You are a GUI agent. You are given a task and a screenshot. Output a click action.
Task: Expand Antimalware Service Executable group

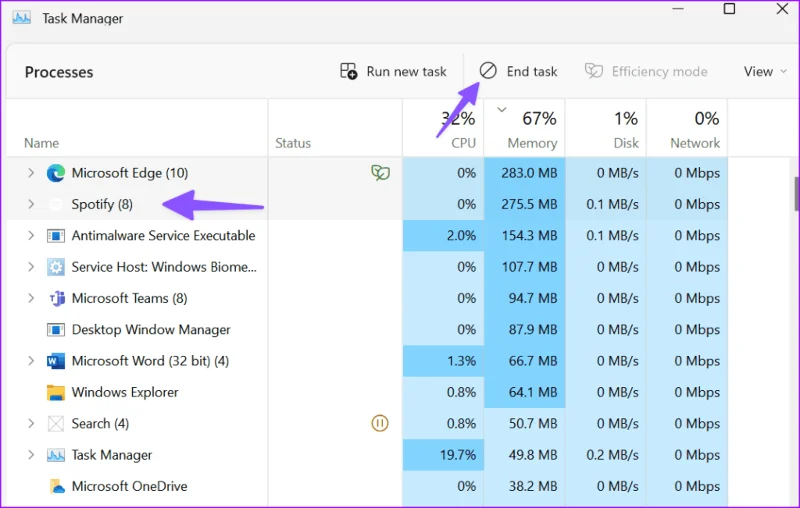31,236
